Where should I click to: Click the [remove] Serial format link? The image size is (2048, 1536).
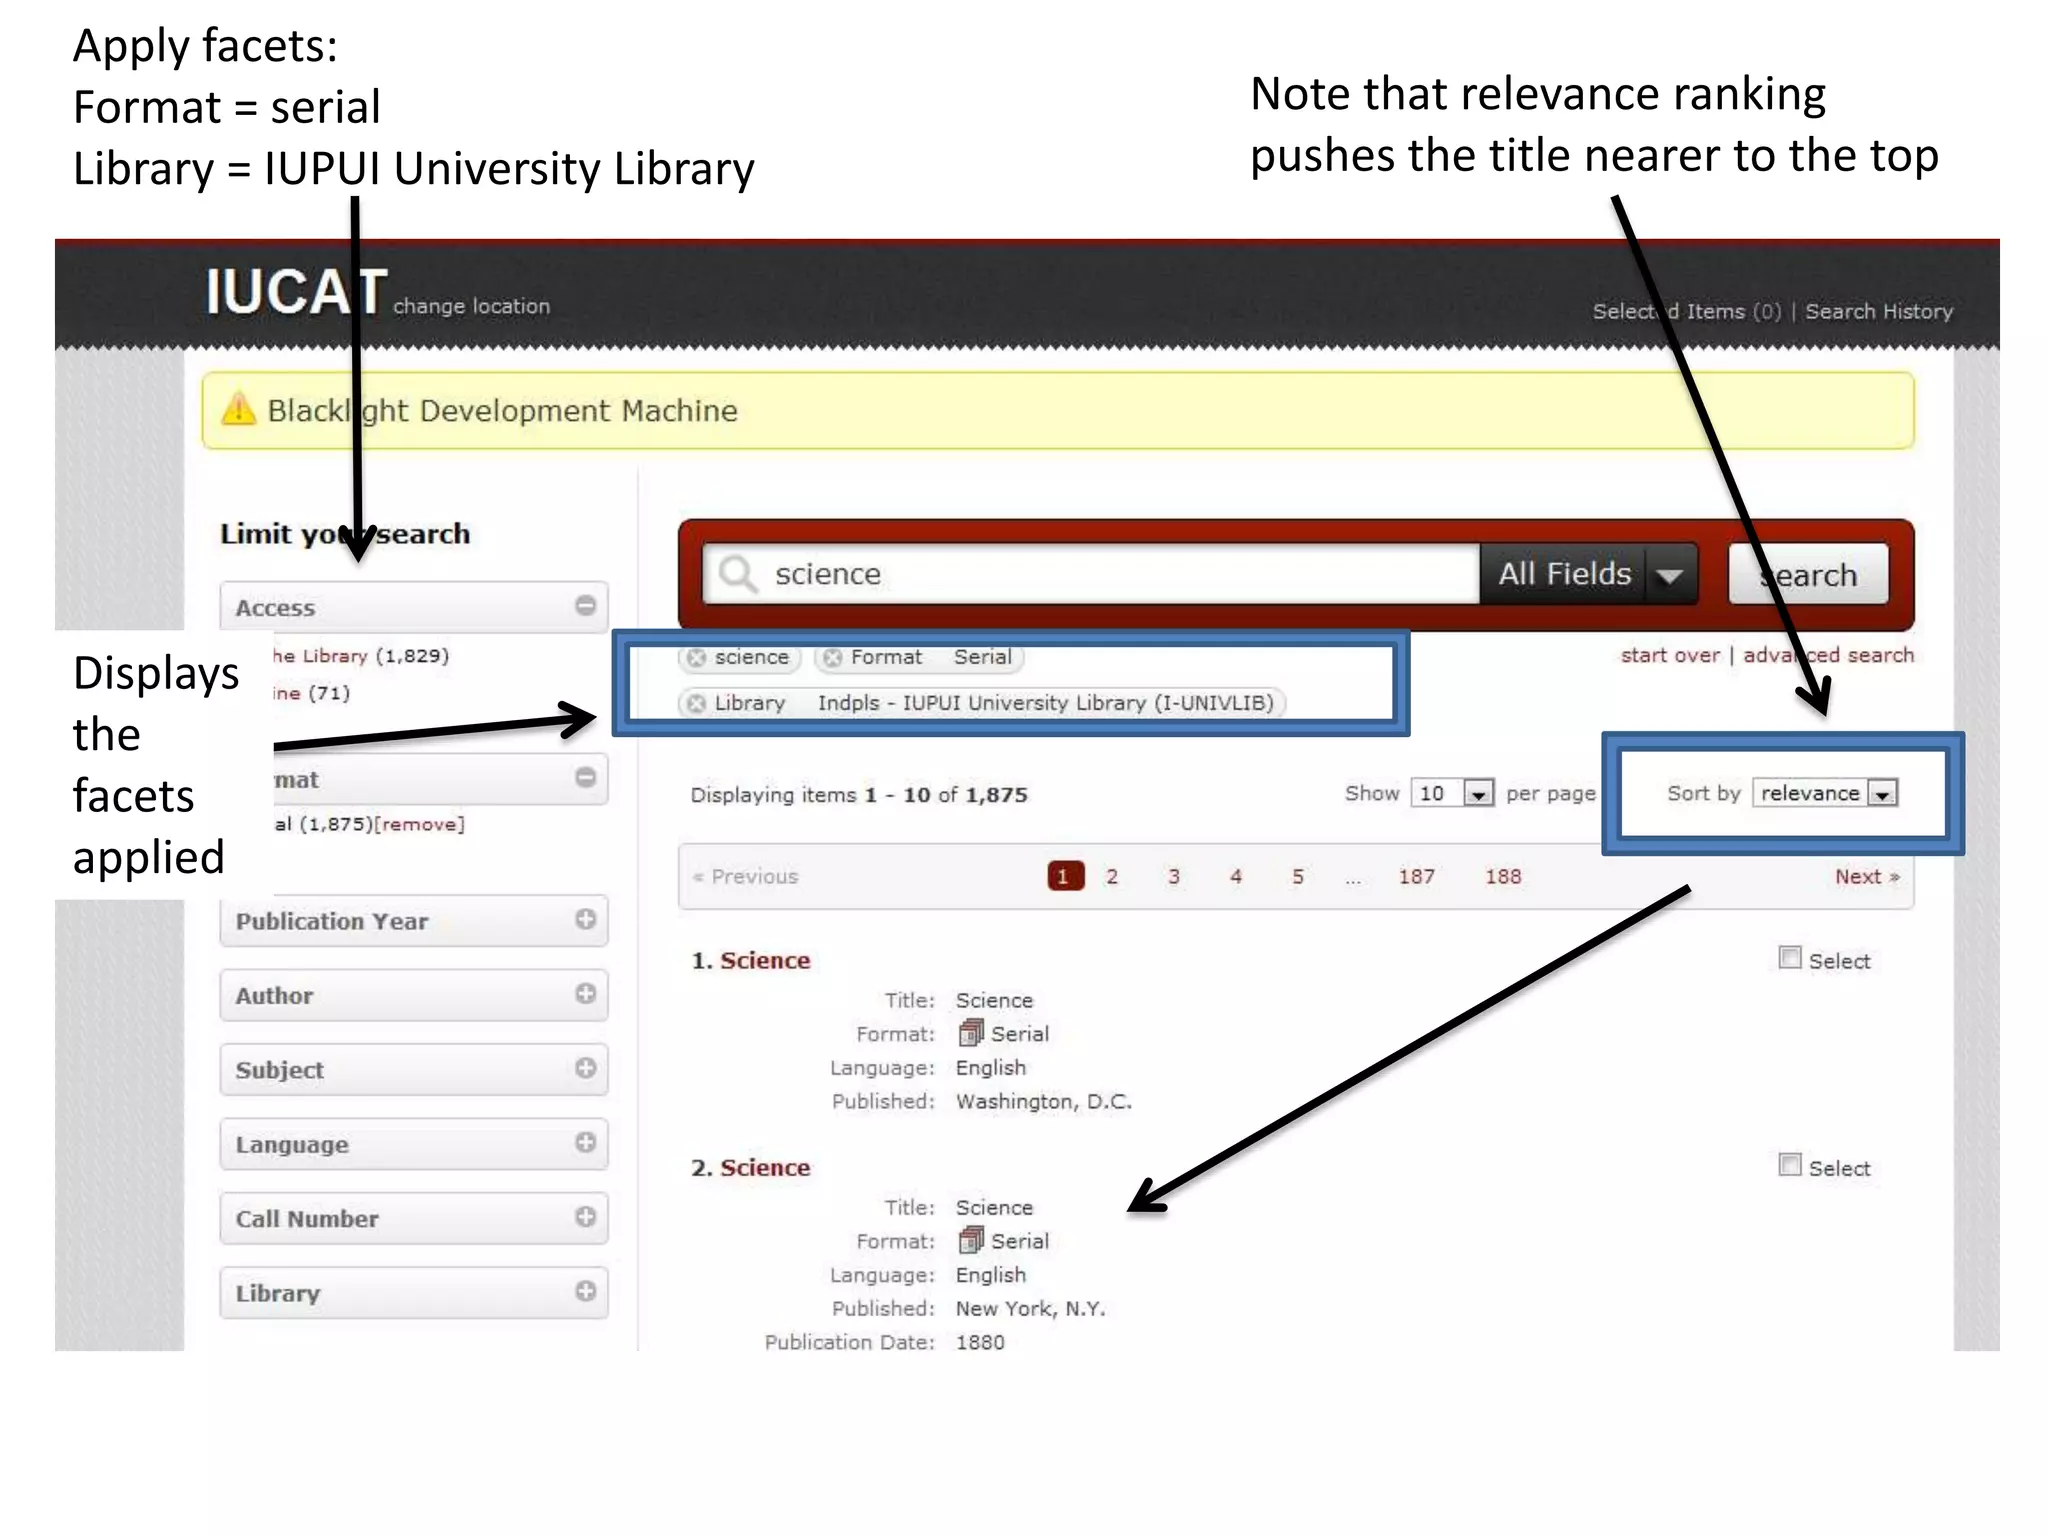coord(419,824)
